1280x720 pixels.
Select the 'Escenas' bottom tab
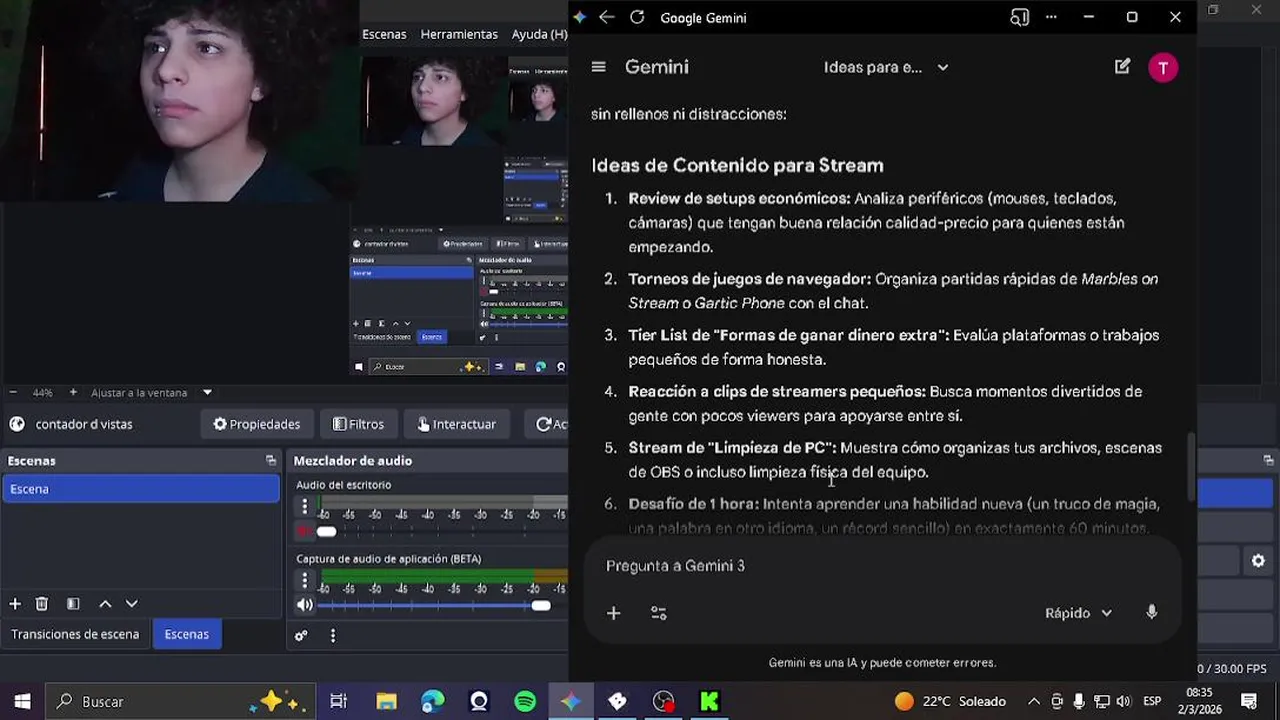click(x=187, y=634)
